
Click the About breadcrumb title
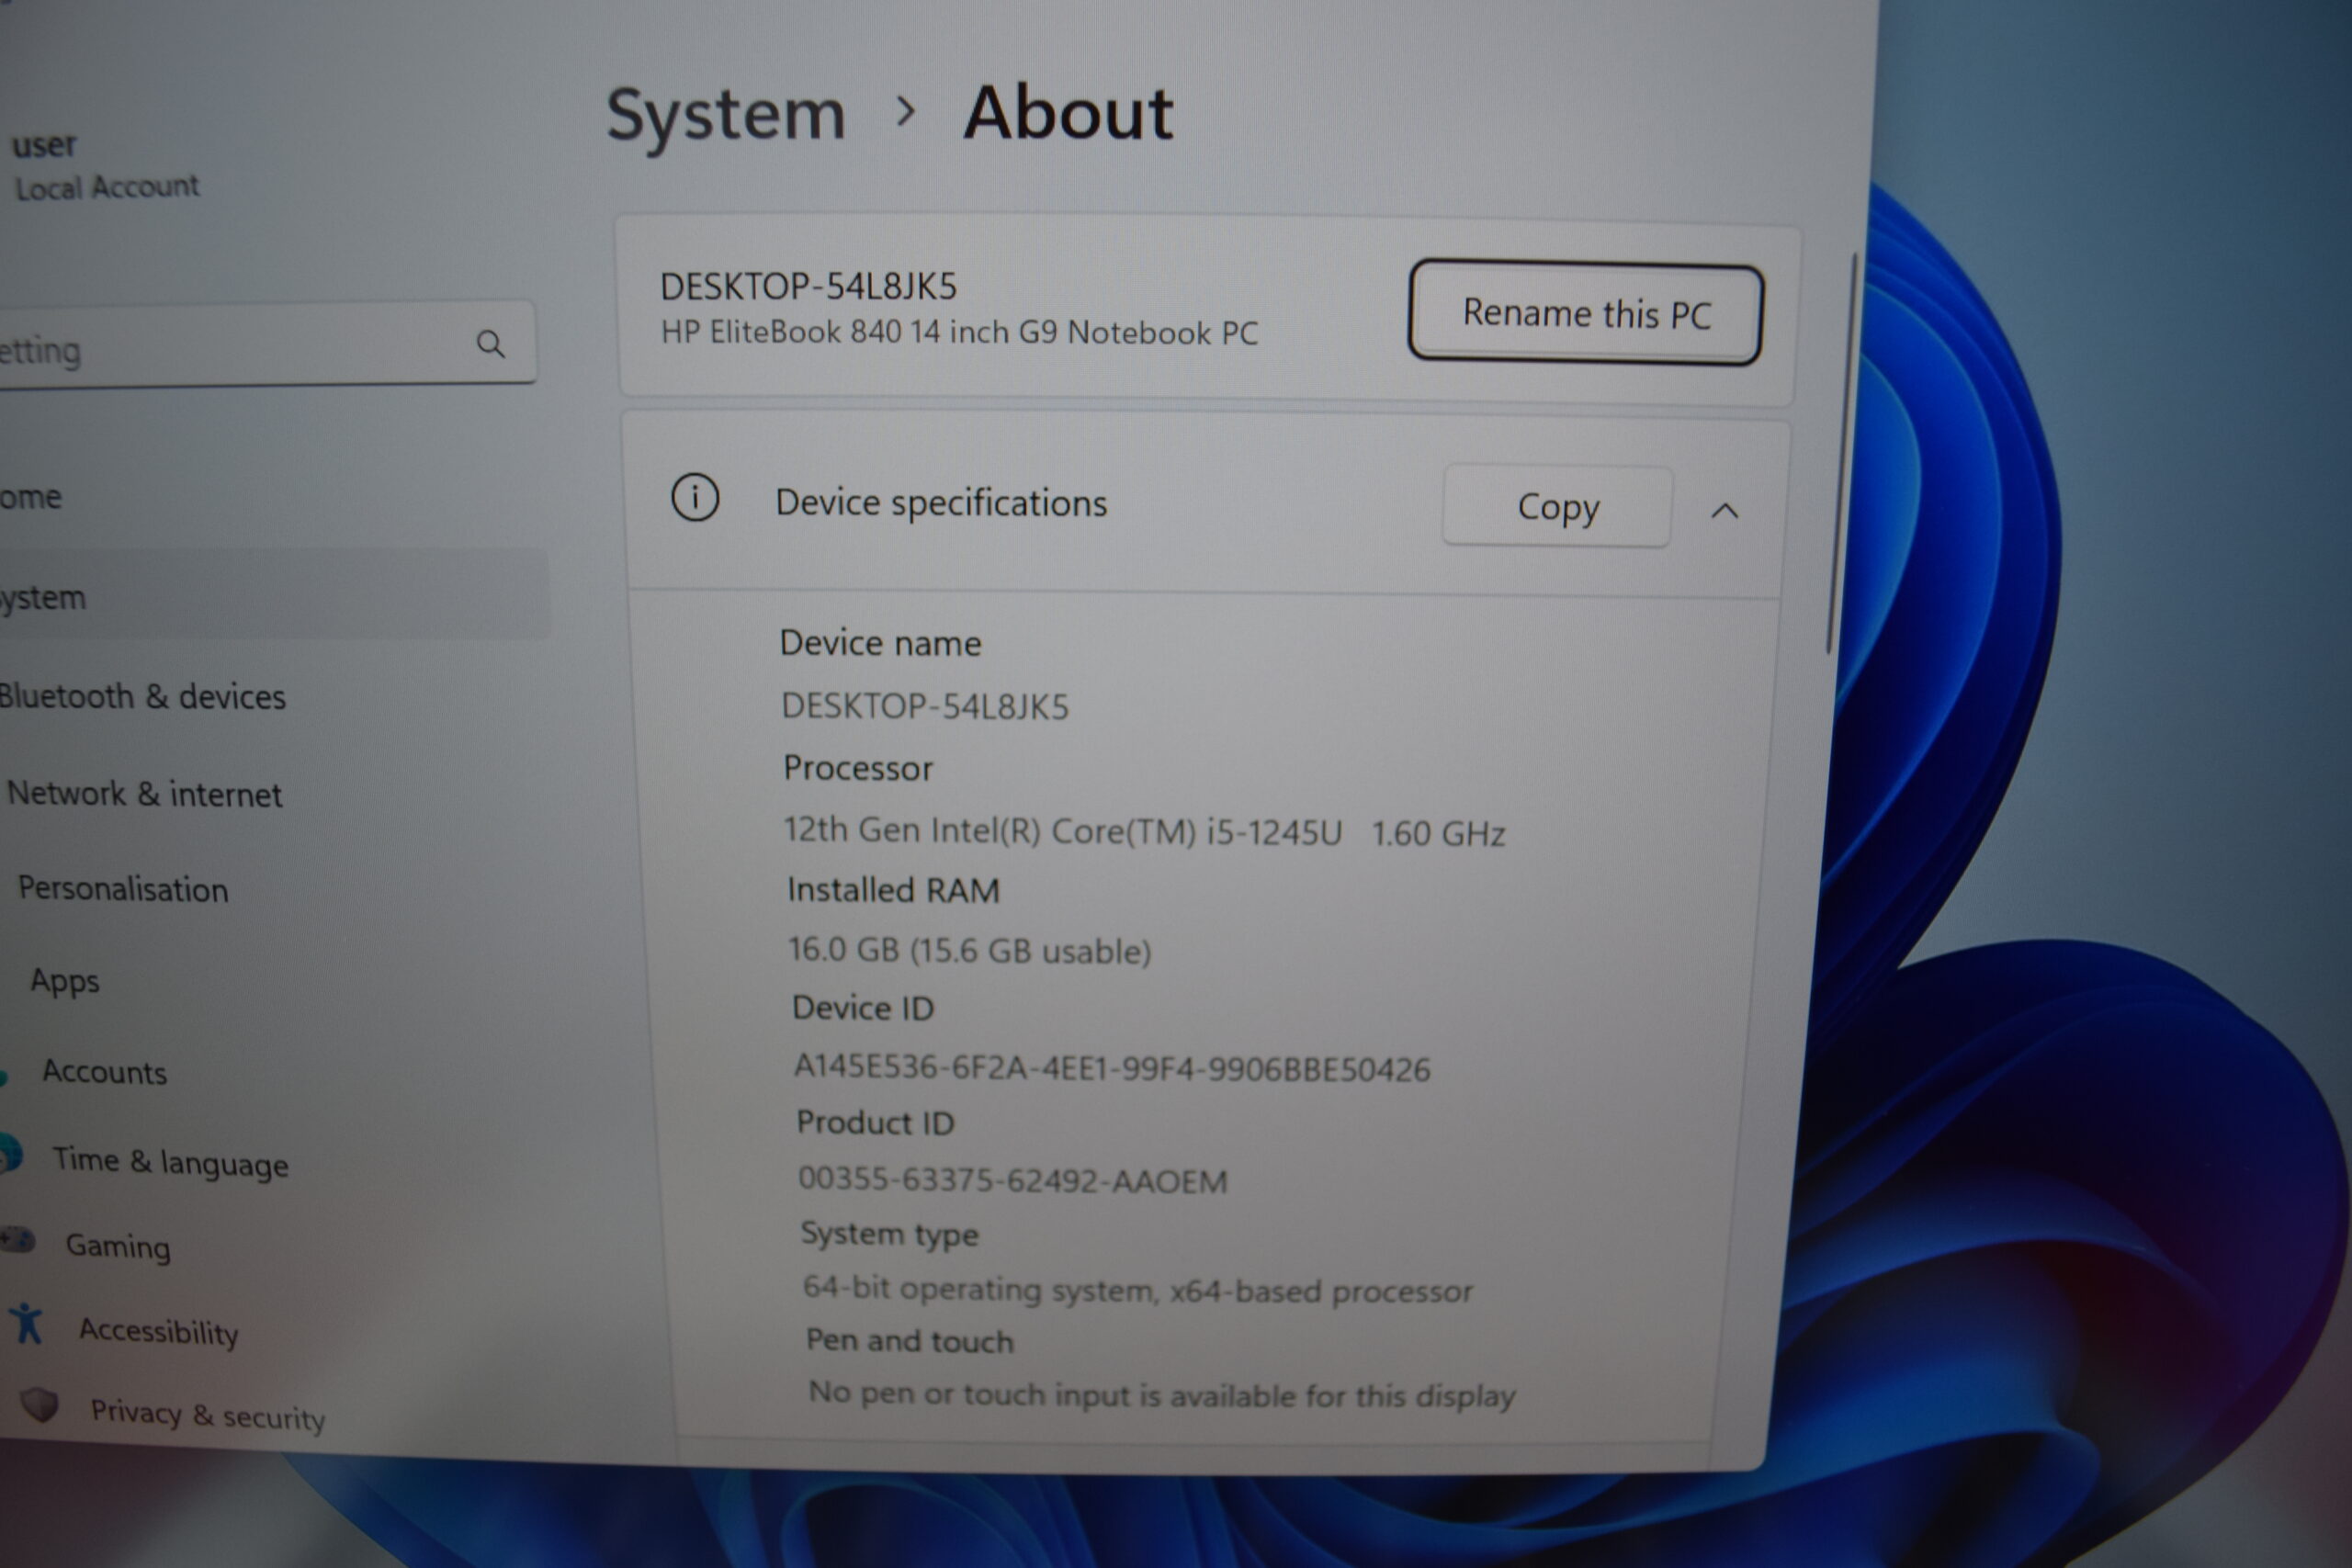[x=1068, y=113]
